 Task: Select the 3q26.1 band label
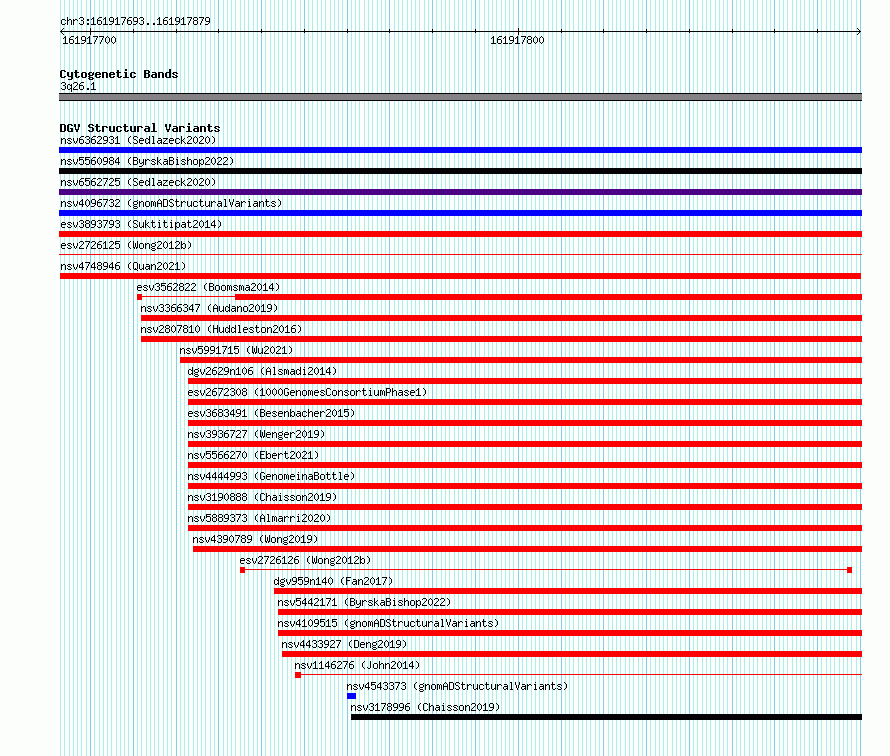pos(78,86)
